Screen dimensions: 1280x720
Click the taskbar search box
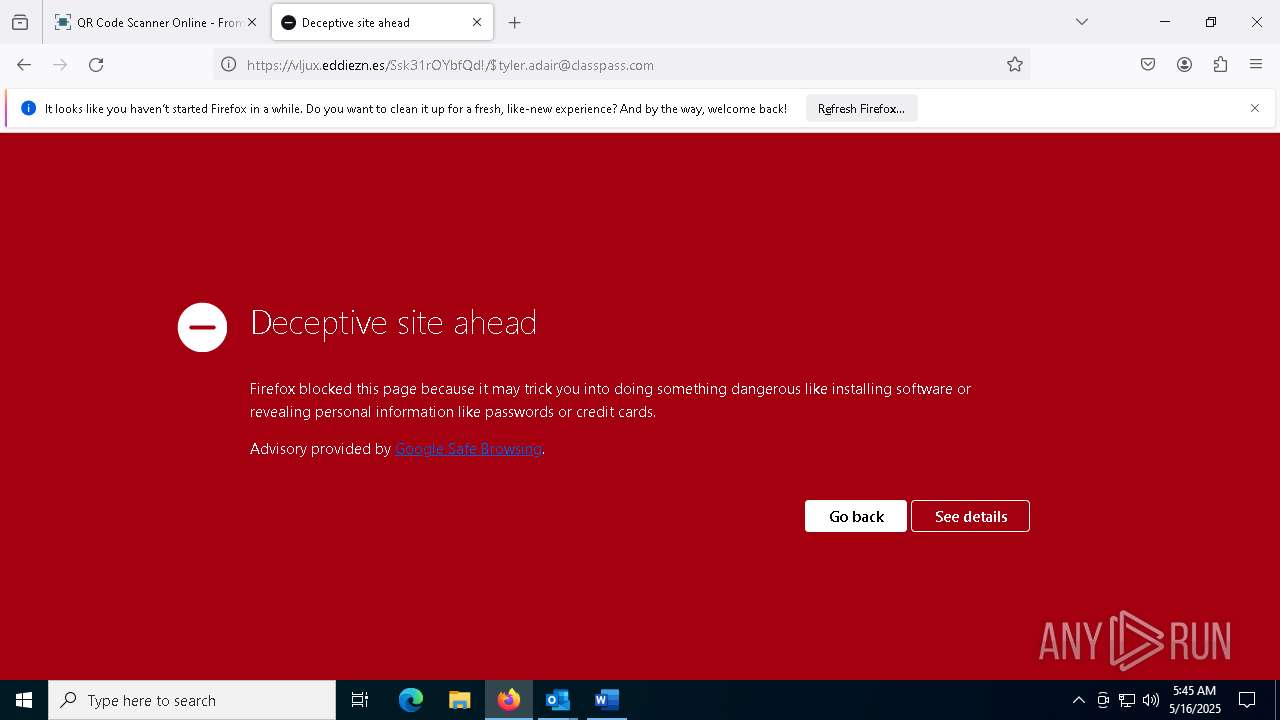pyautogui.click(x=192, y=700)
